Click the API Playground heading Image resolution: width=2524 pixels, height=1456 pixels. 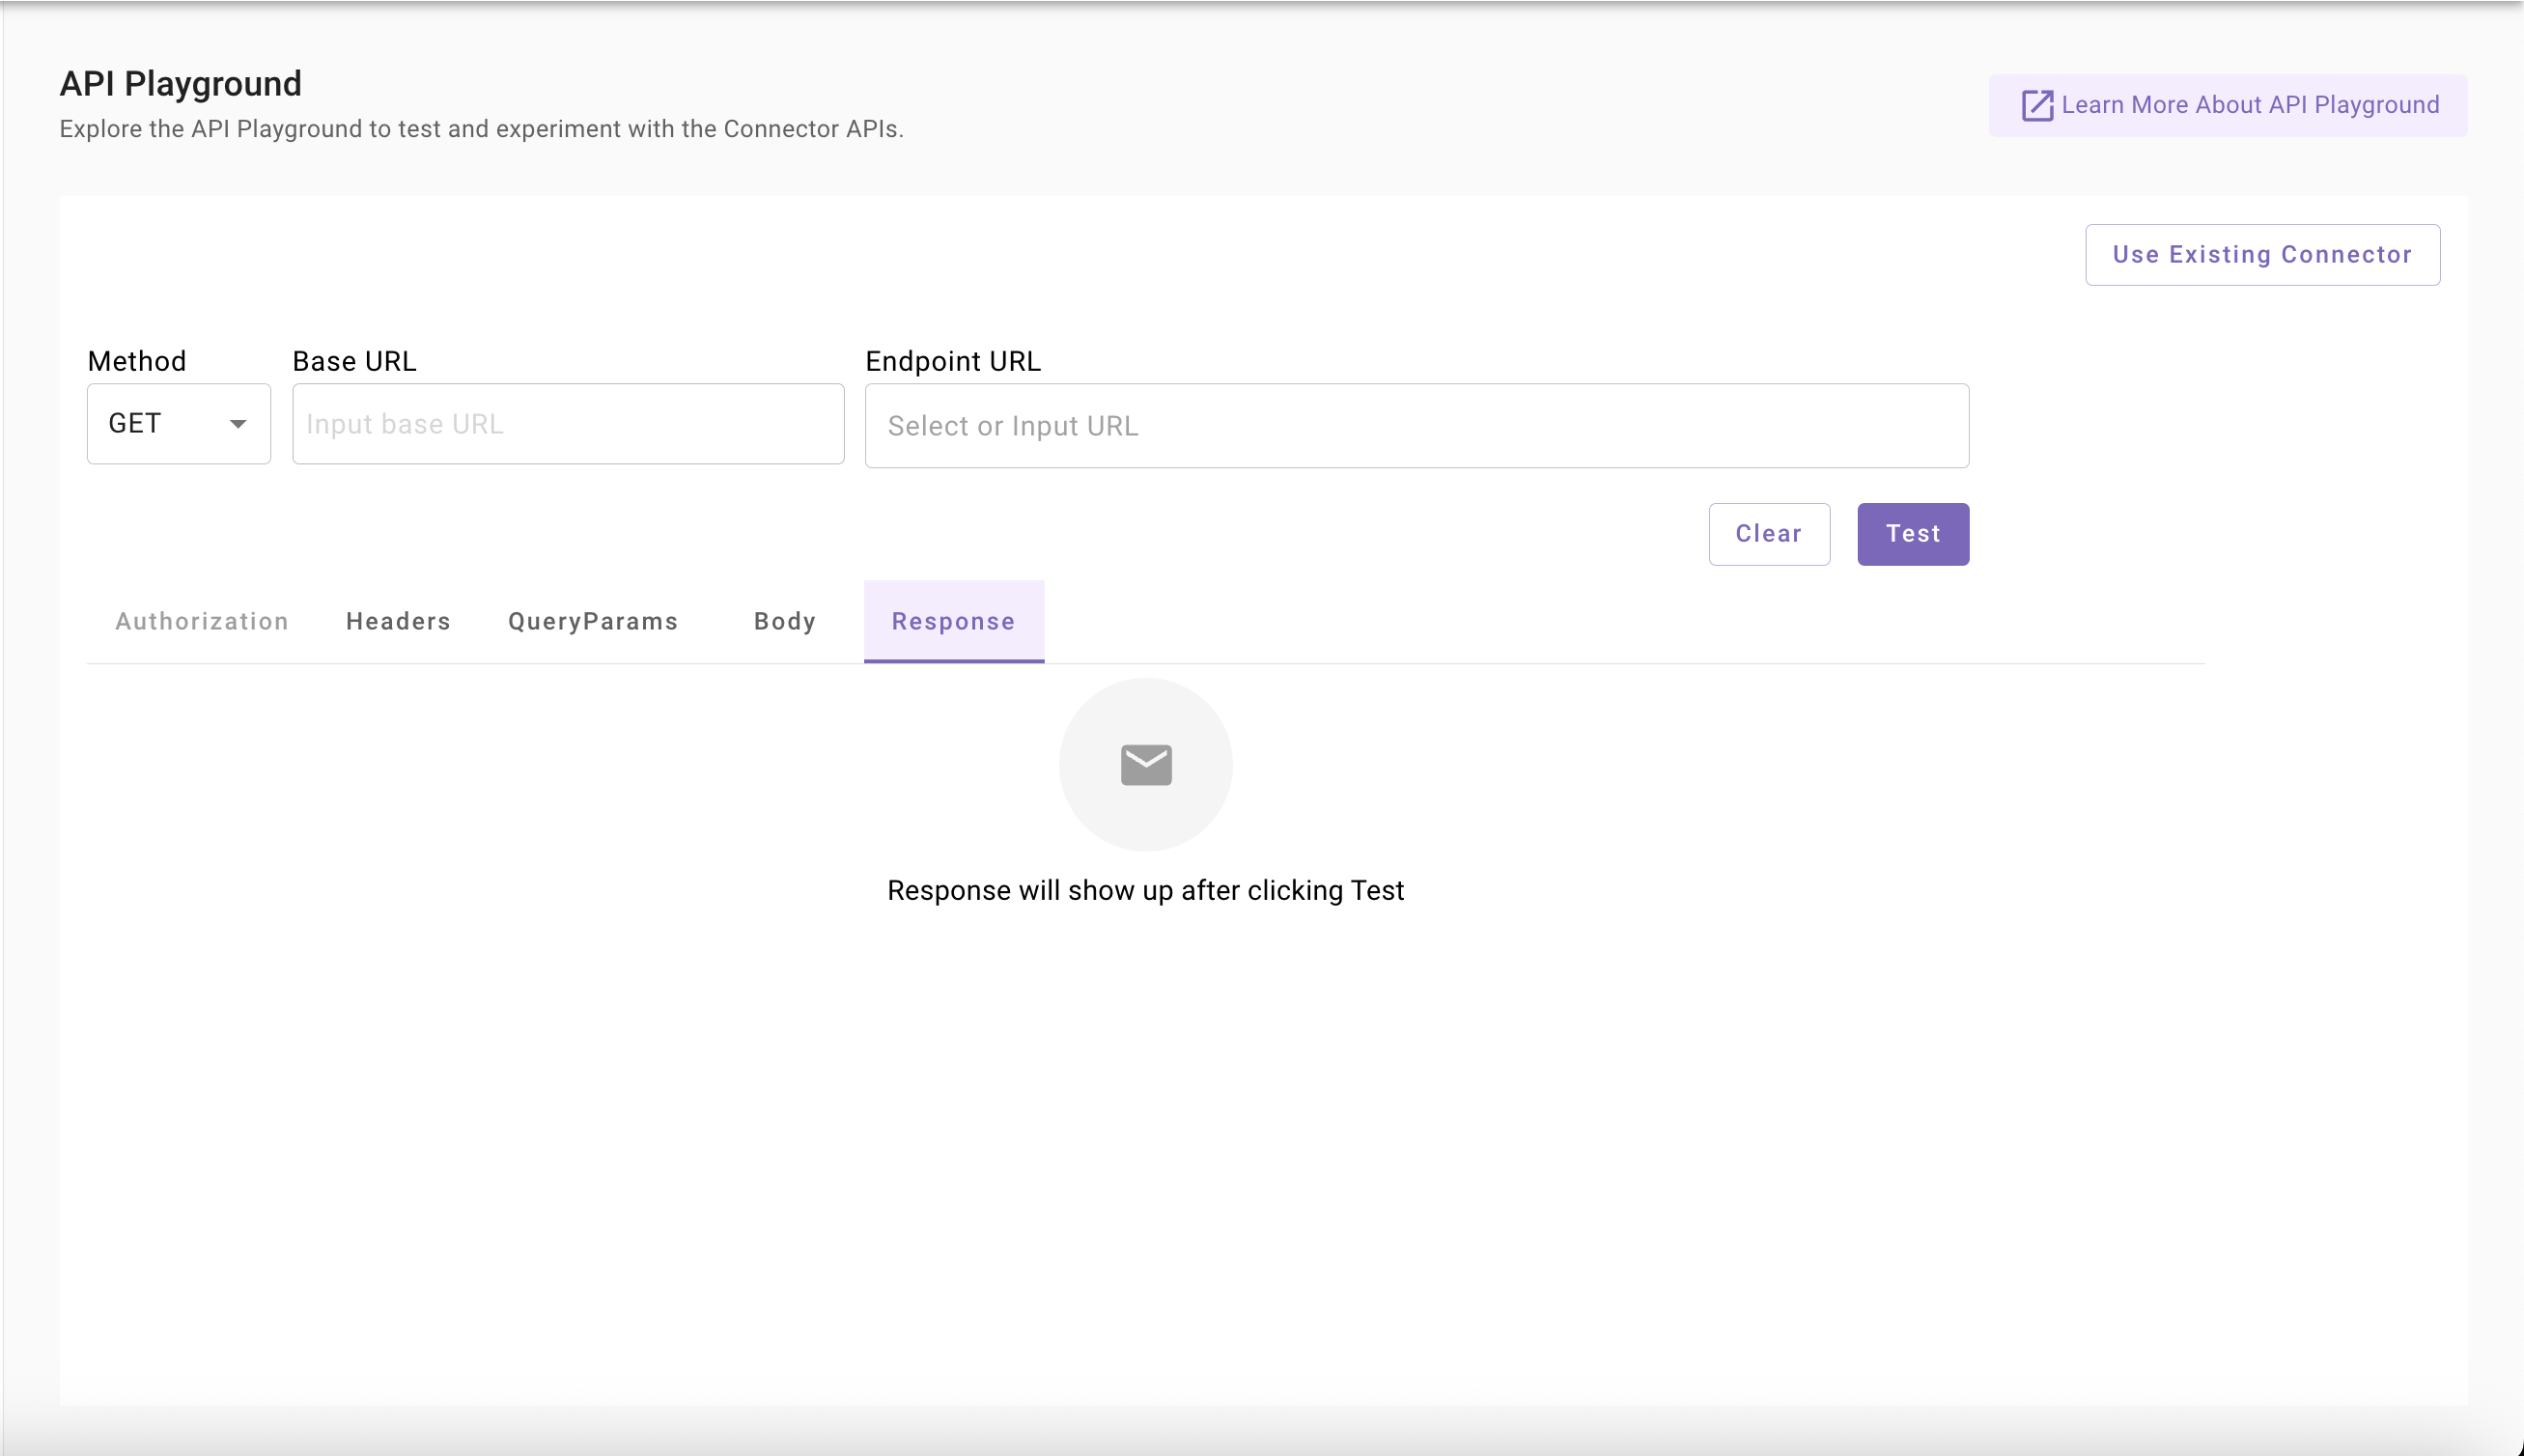click(x=180, y=83)
